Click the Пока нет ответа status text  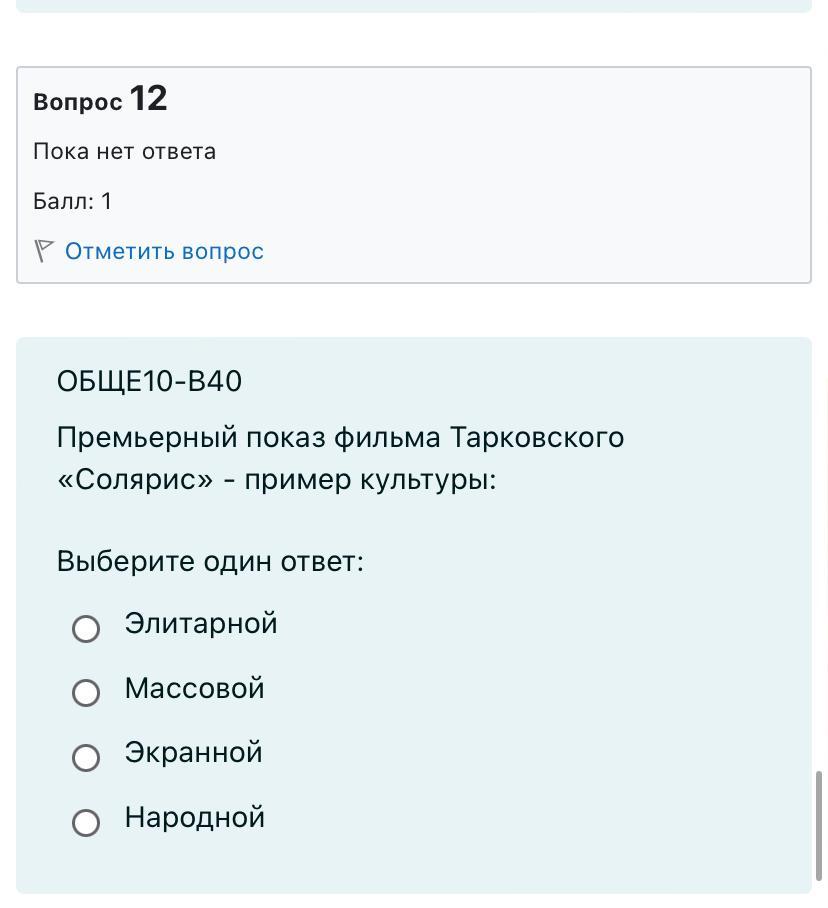124,152
